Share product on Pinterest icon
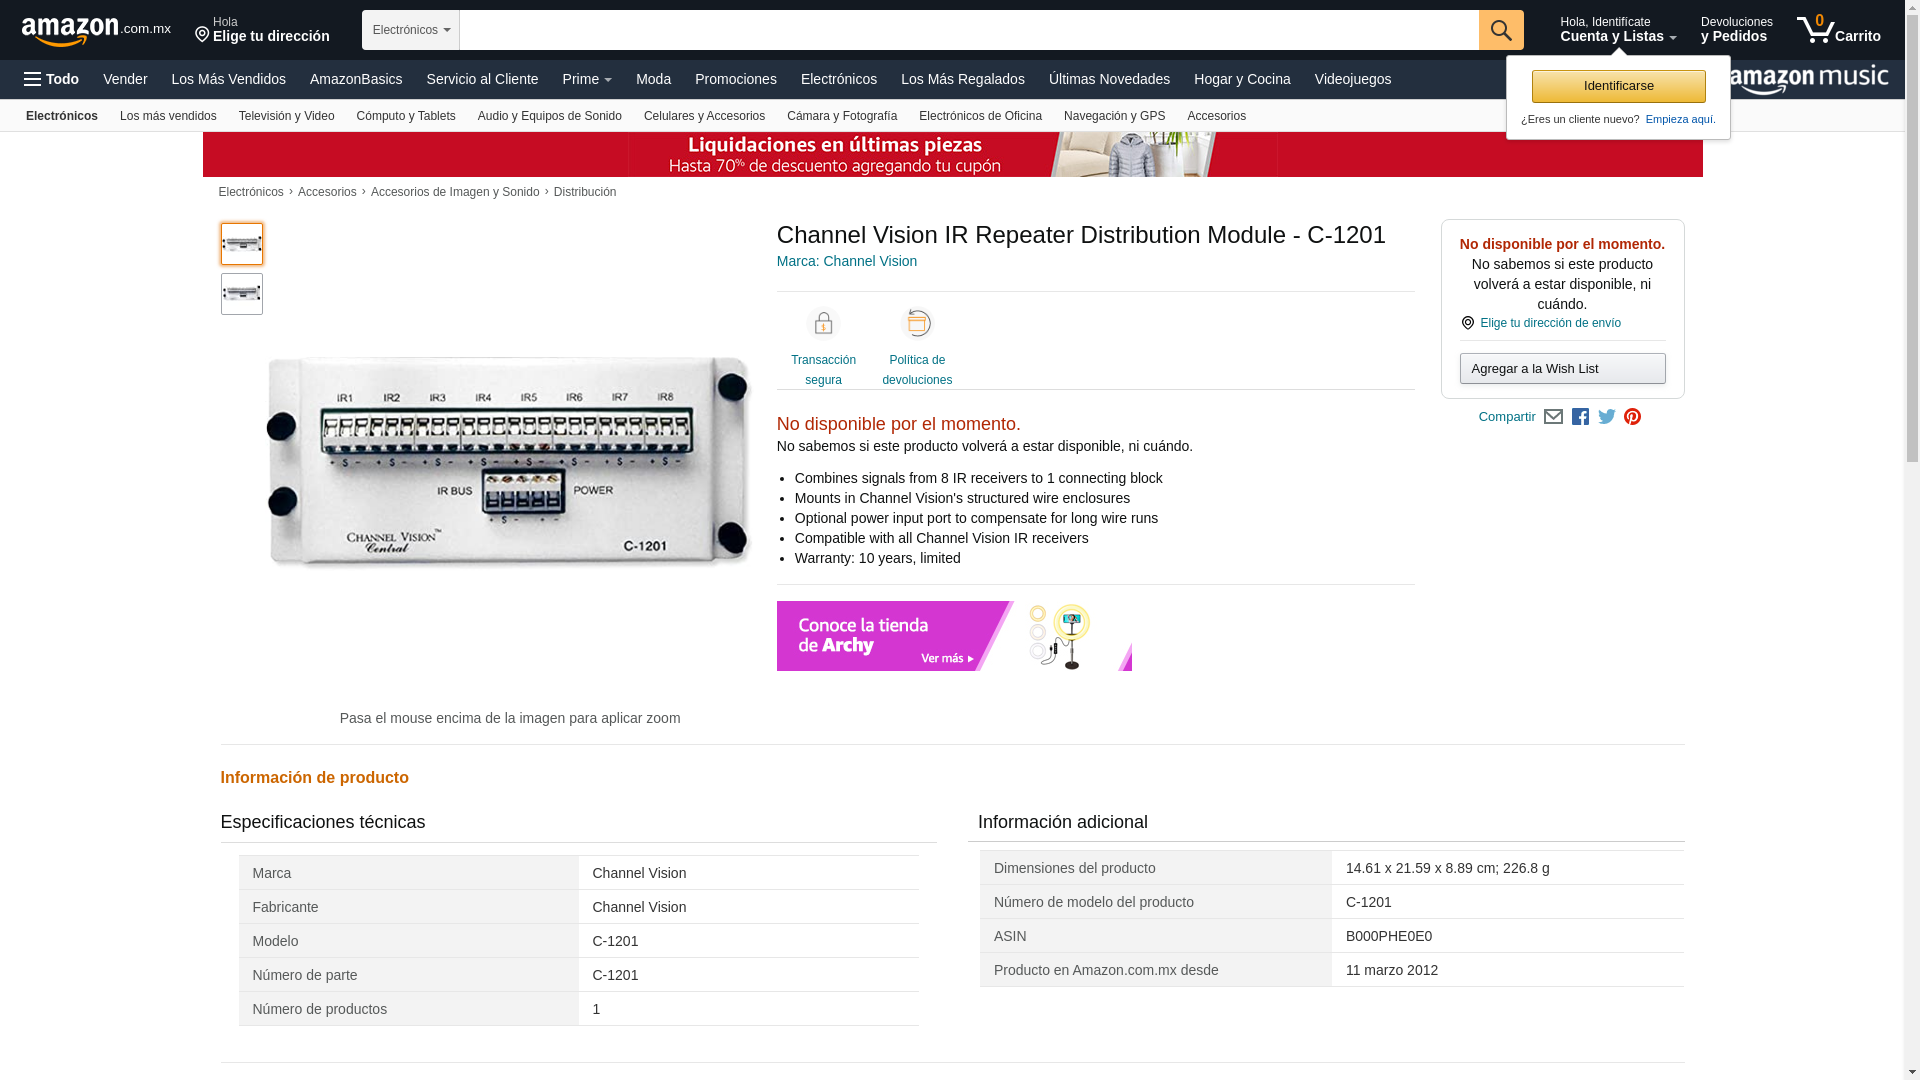Viewport: 1920px width, 1080px height. click(1632, 417)
